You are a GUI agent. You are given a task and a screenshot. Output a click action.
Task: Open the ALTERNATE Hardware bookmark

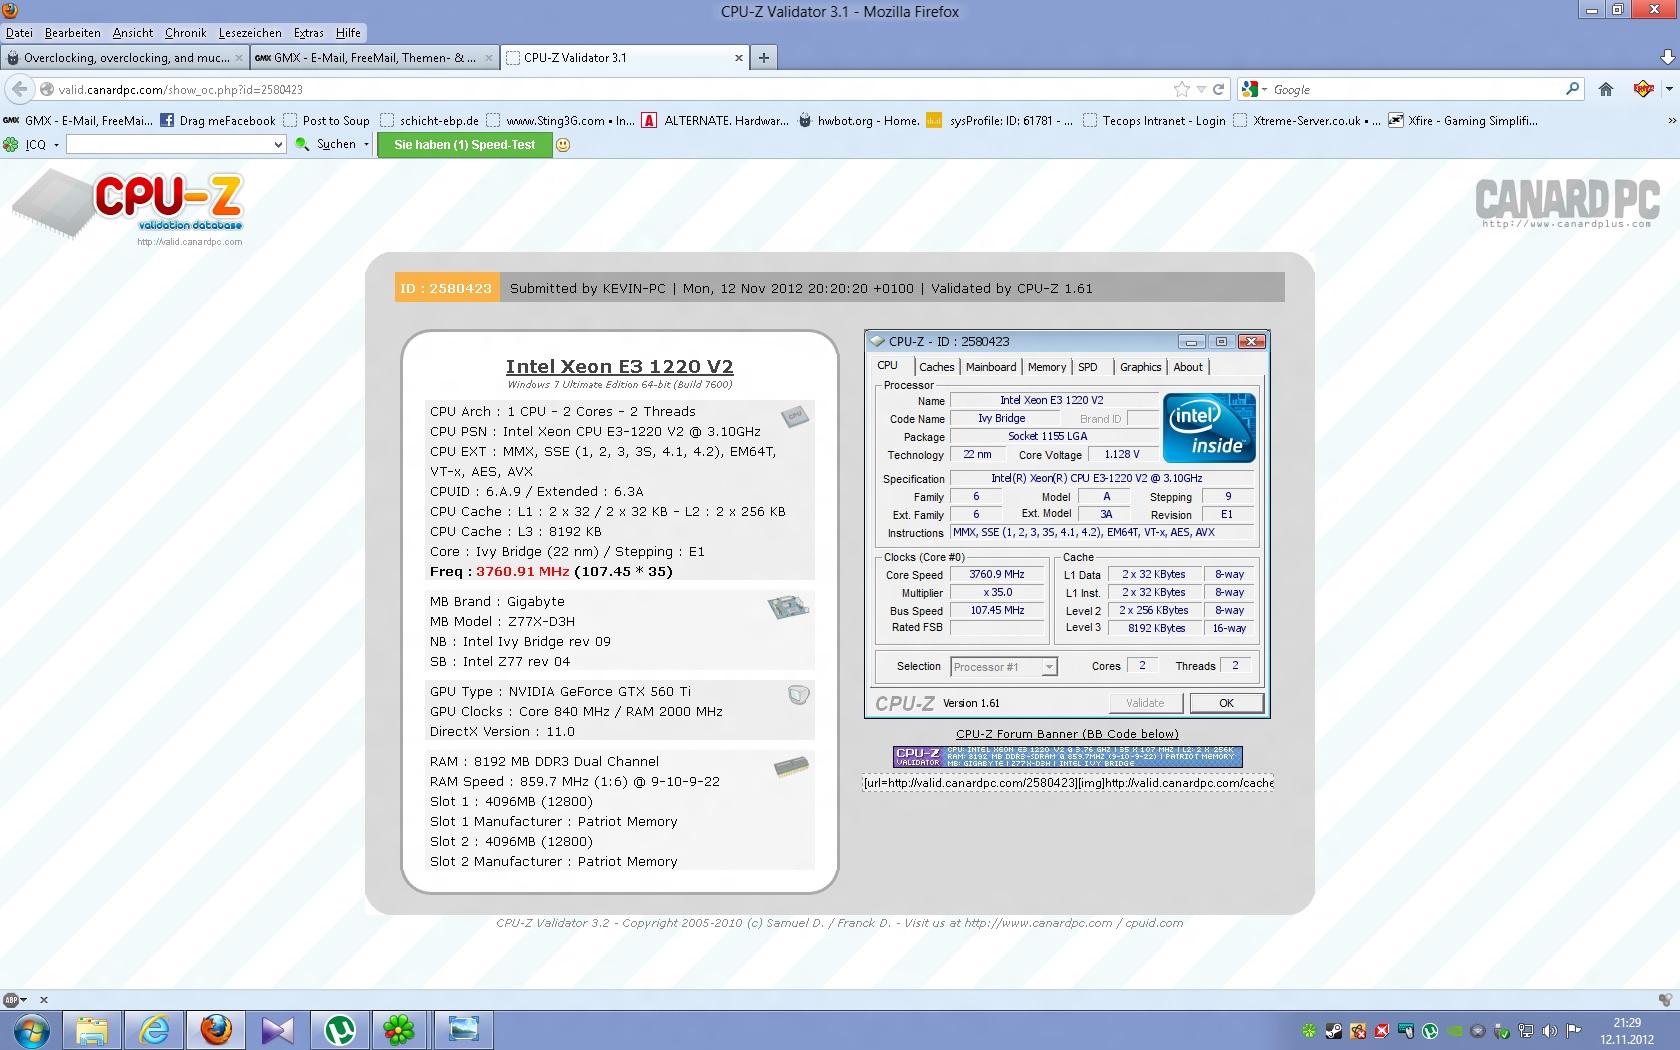point(715,120)
